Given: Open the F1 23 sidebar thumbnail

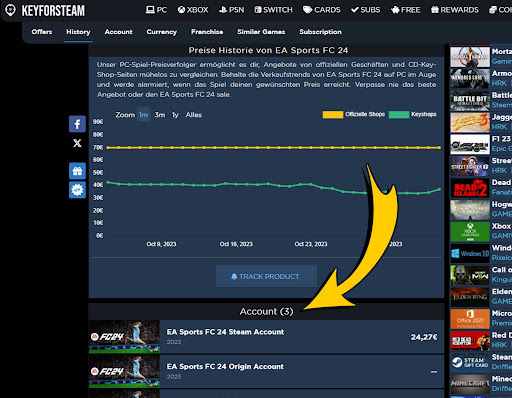Looking at the screenshot, I should (x=470, y=145).
